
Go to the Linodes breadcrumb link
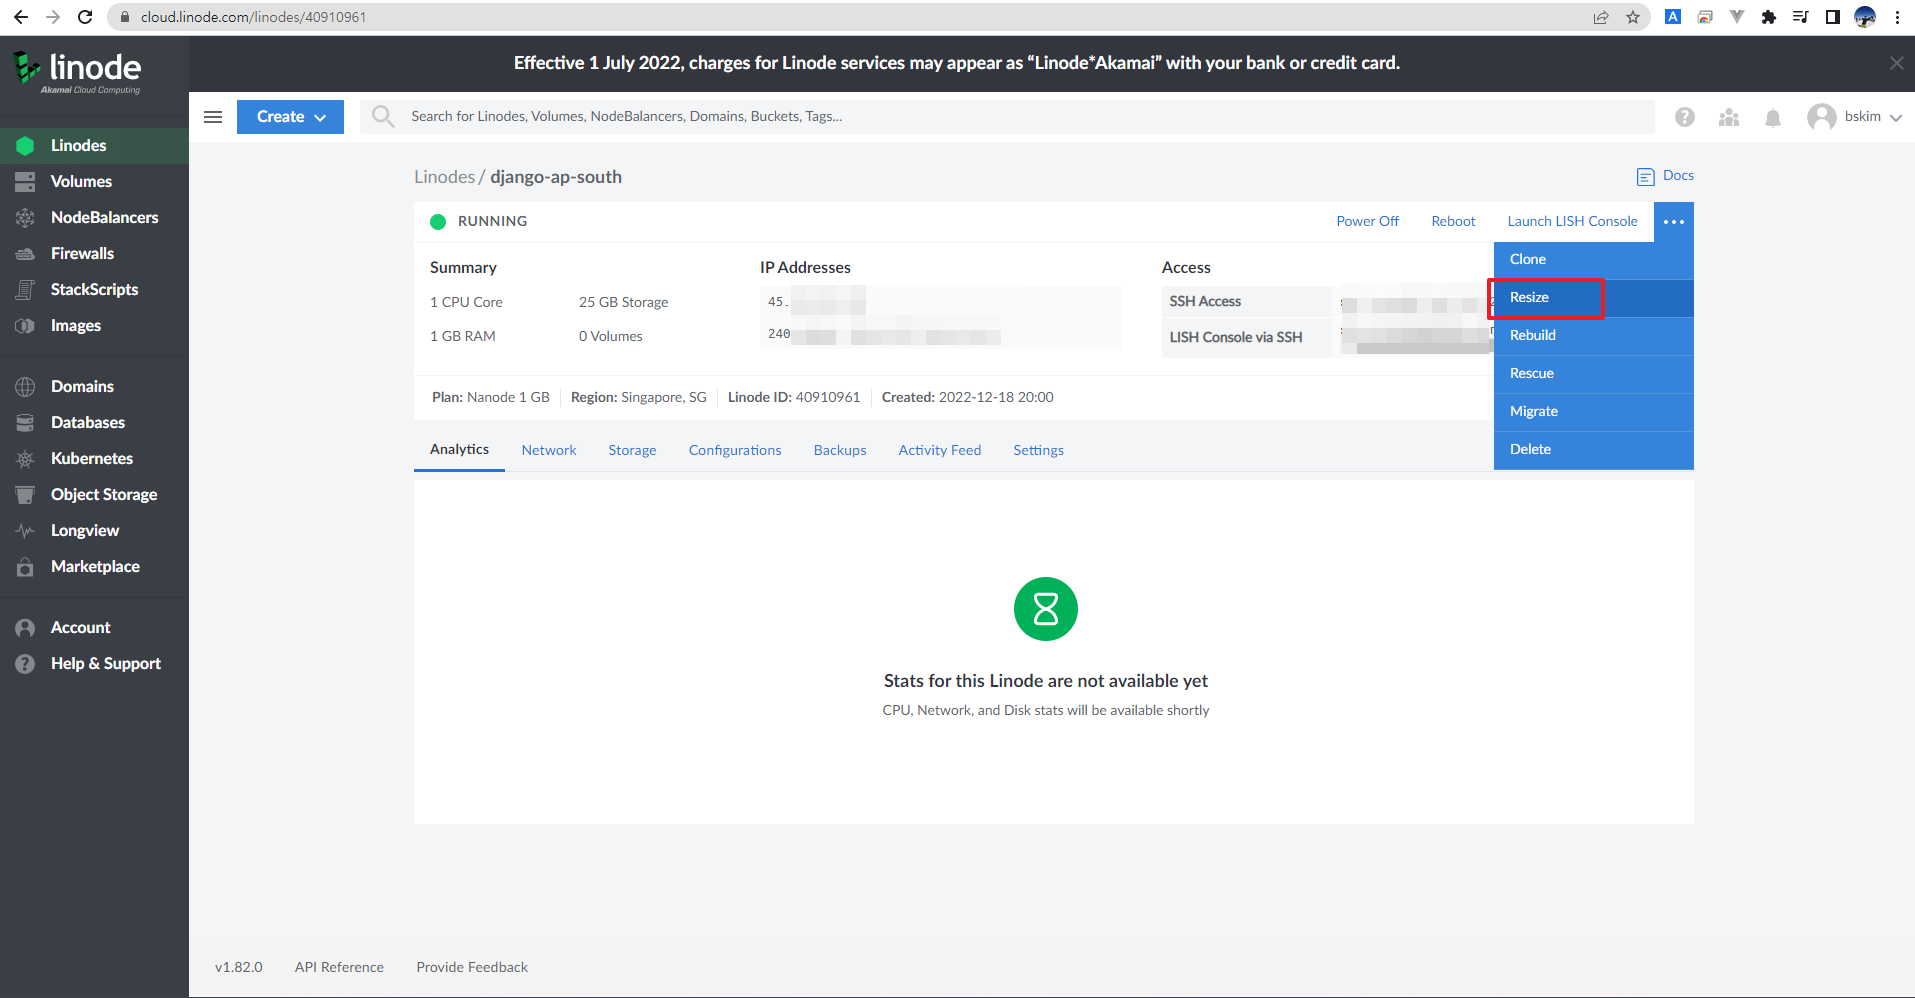coord(444,177)
